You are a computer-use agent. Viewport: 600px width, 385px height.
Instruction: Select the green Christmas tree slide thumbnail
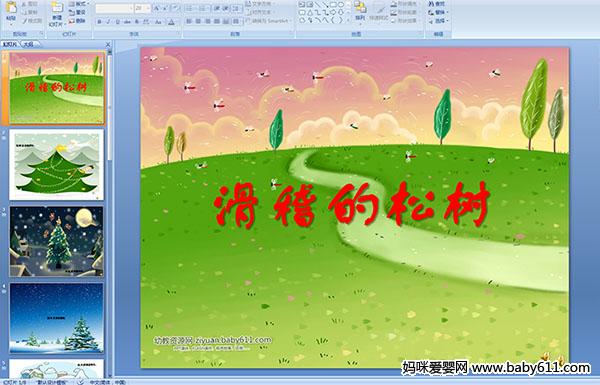(x=57, y=164)
